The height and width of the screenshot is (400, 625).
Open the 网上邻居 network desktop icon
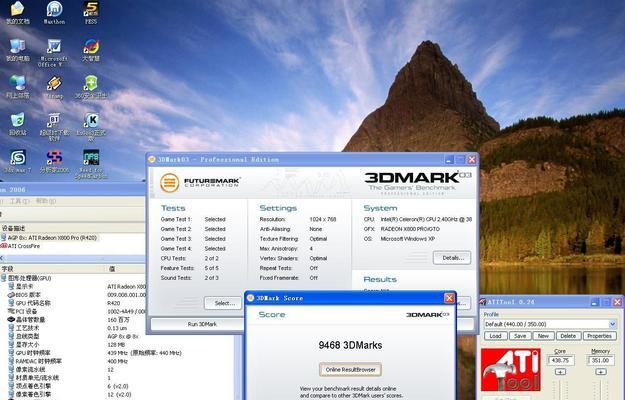pyautogui.click(x=17, y=87)
